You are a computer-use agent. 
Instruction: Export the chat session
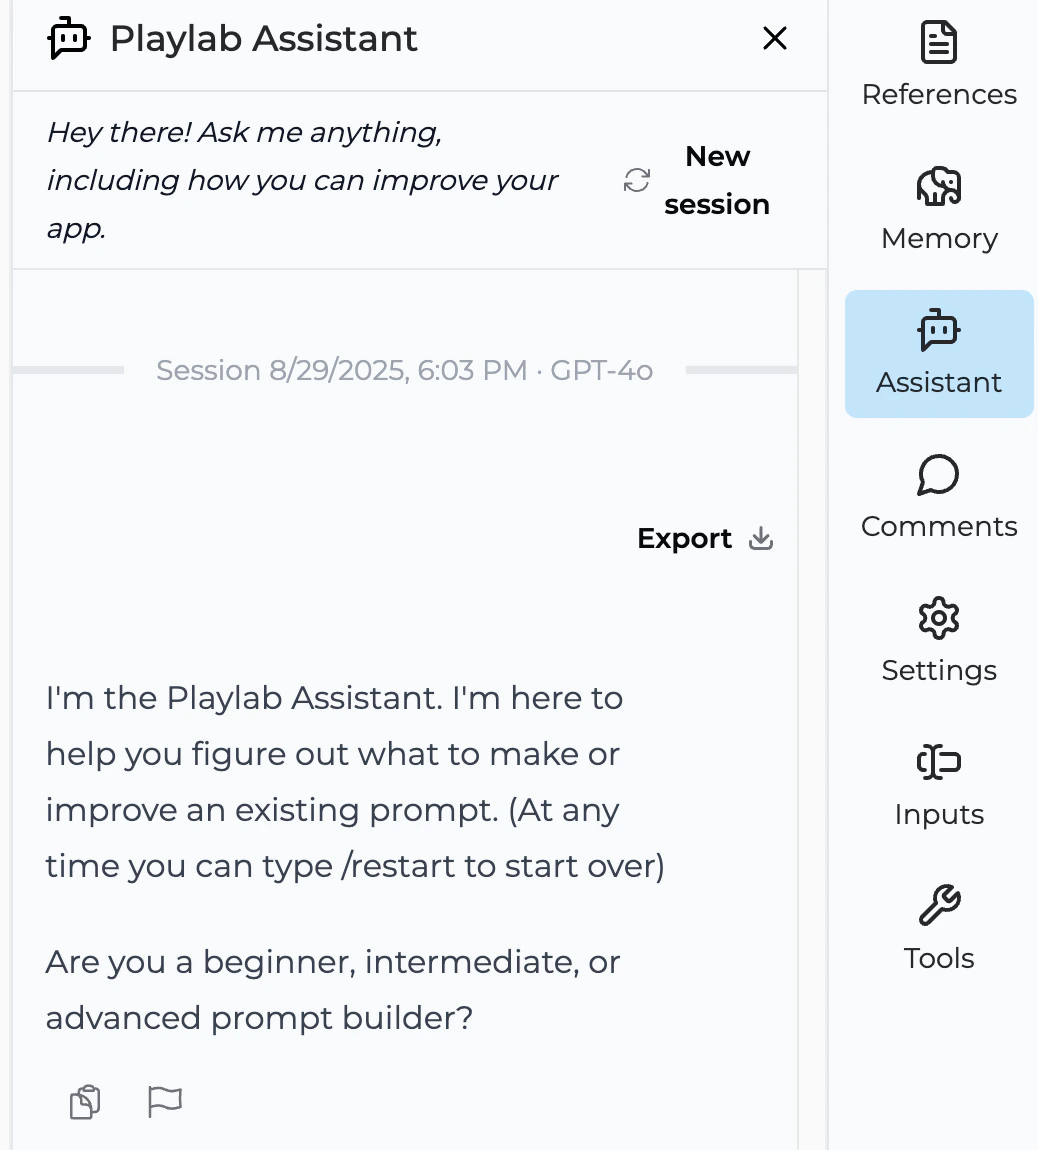[705, 538]
